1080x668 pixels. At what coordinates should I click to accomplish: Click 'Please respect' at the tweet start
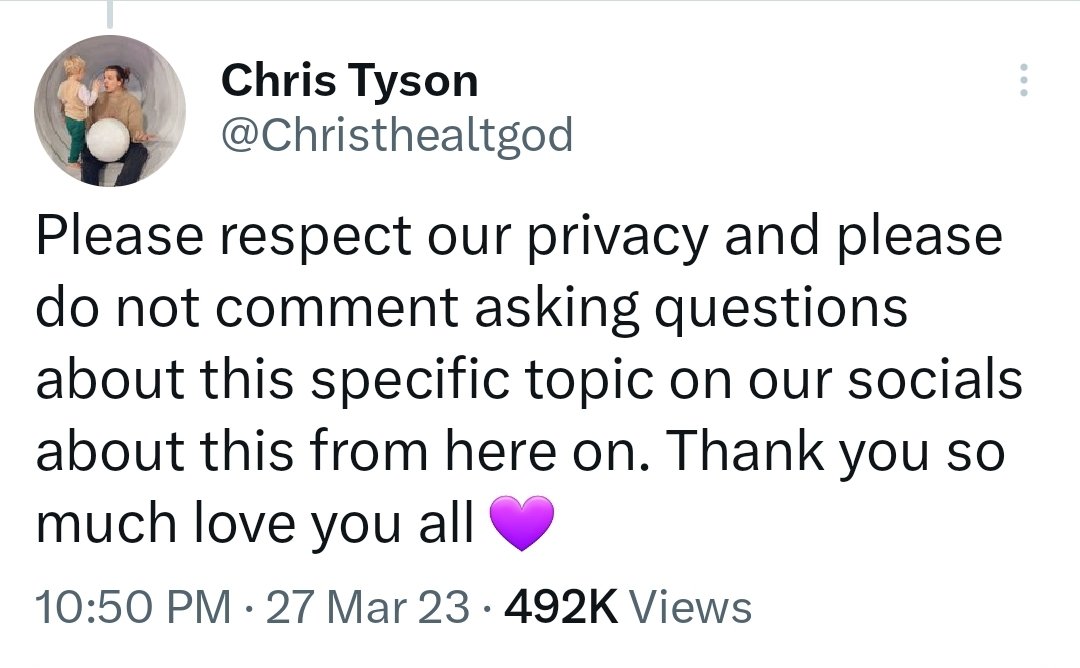[223, 237]
